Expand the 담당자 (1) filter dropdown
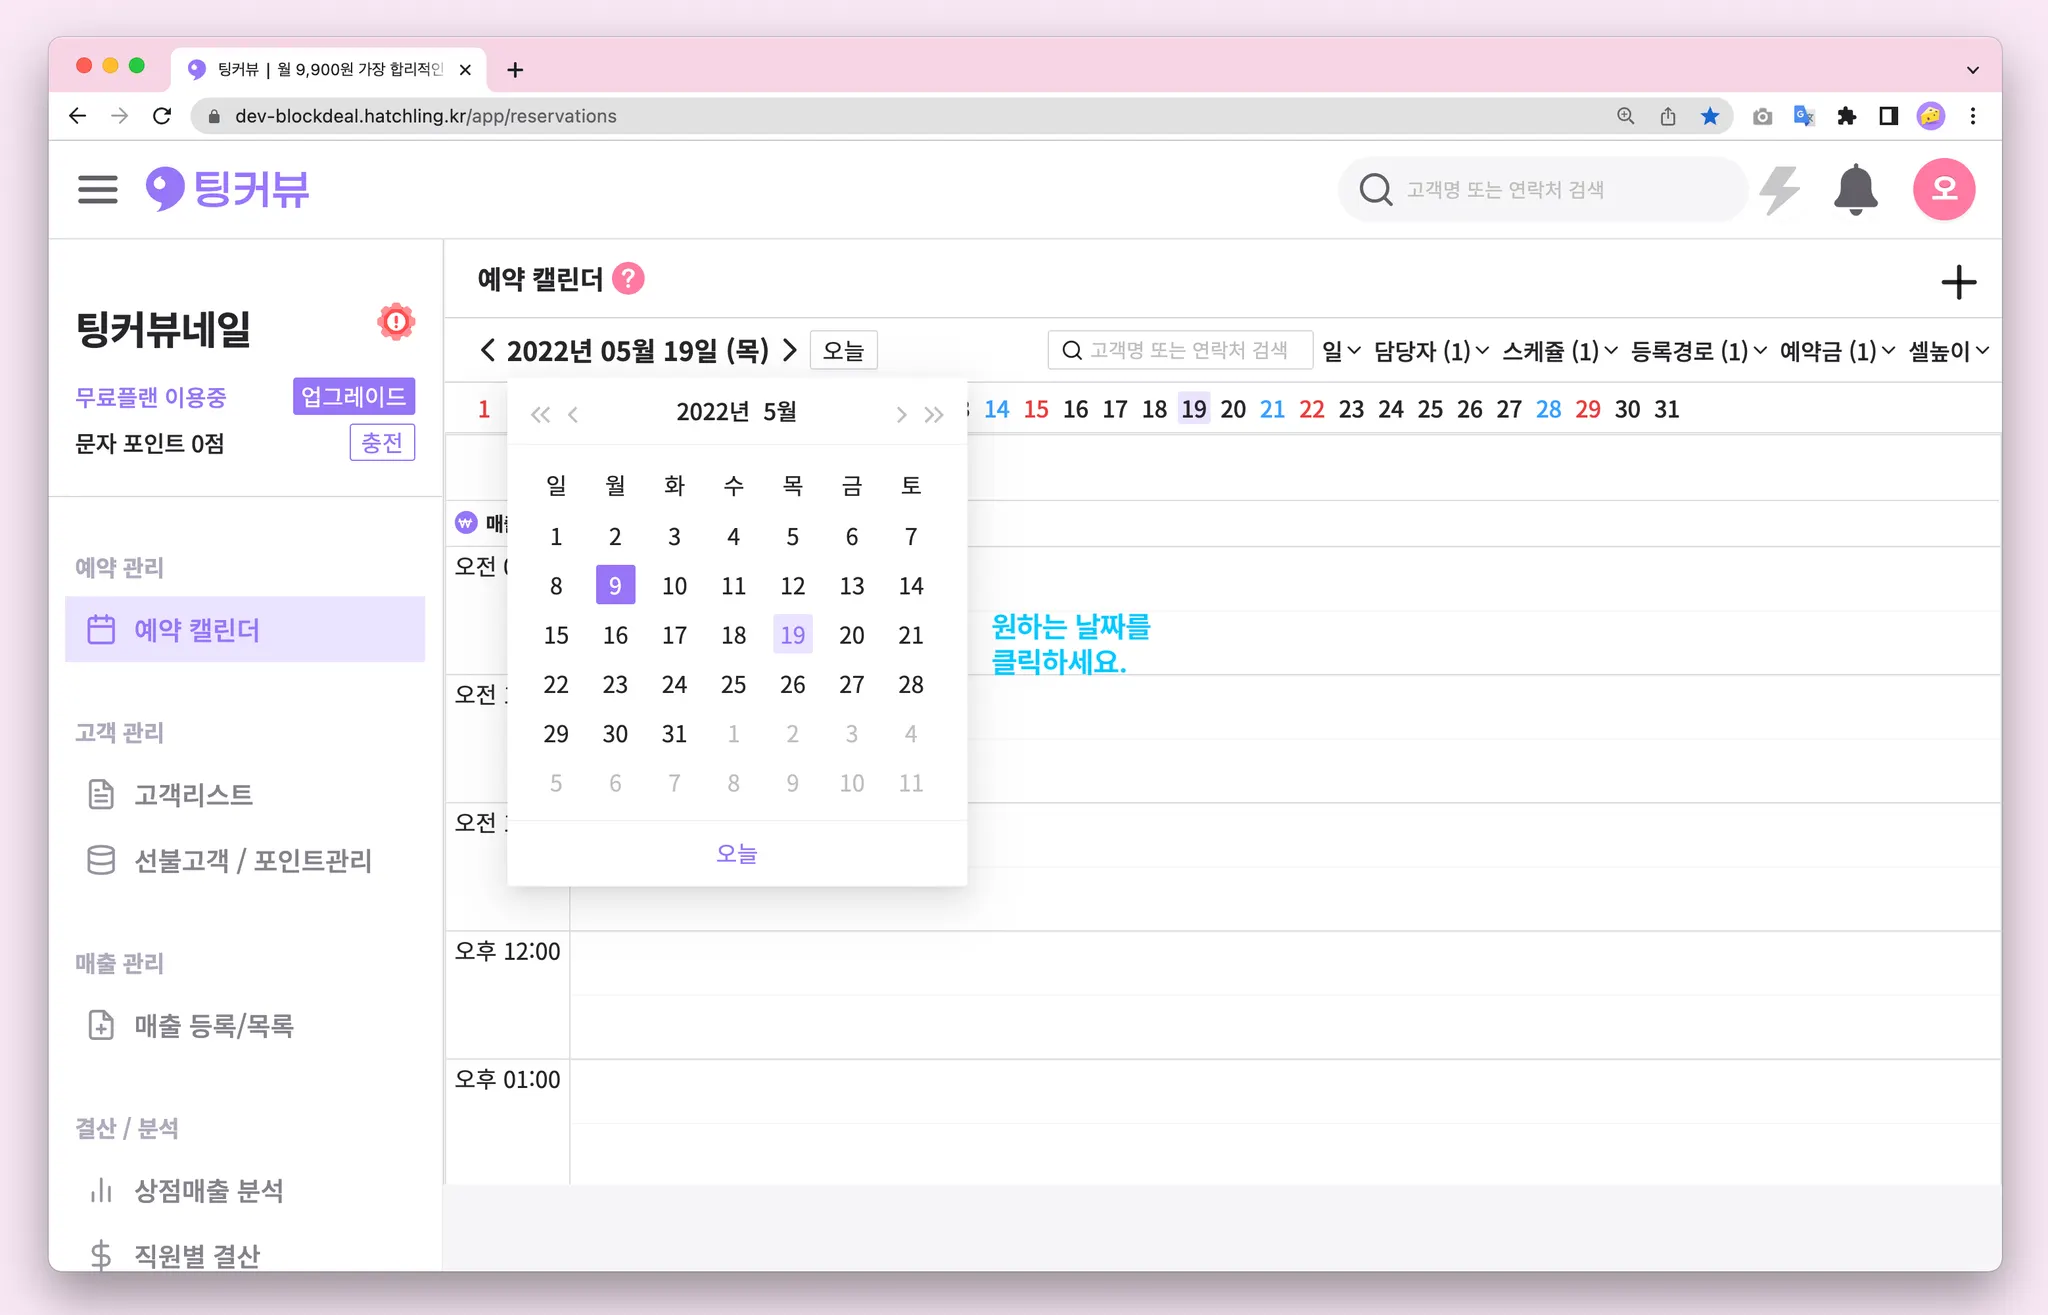Screen dimensions: 2048x1315 pyautogui.click(x=1430, y=351)
